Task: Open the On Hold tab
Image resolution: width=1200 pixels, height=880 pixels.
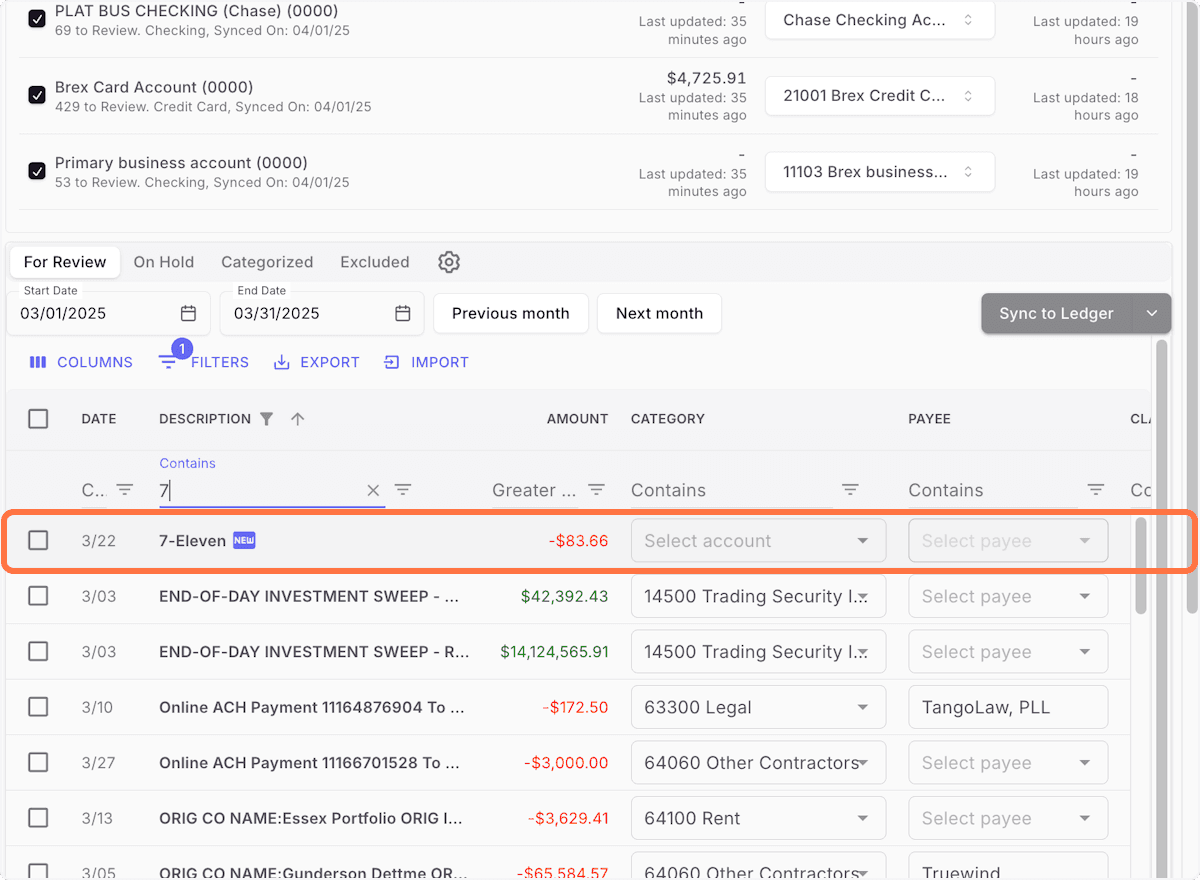Action: coord(163,261)
